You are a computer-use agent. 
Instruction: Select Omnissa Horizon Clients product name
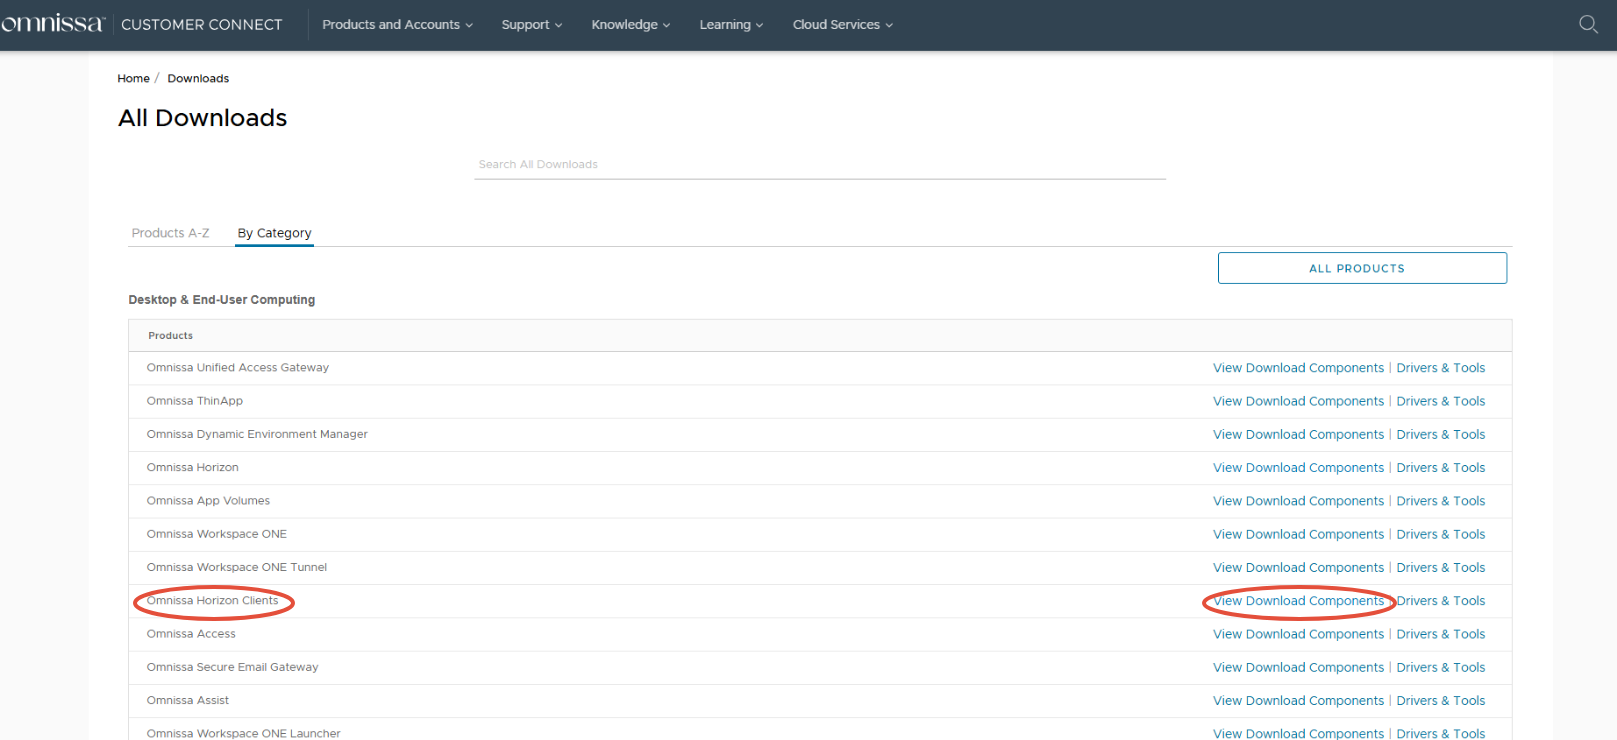click(212, 601)
